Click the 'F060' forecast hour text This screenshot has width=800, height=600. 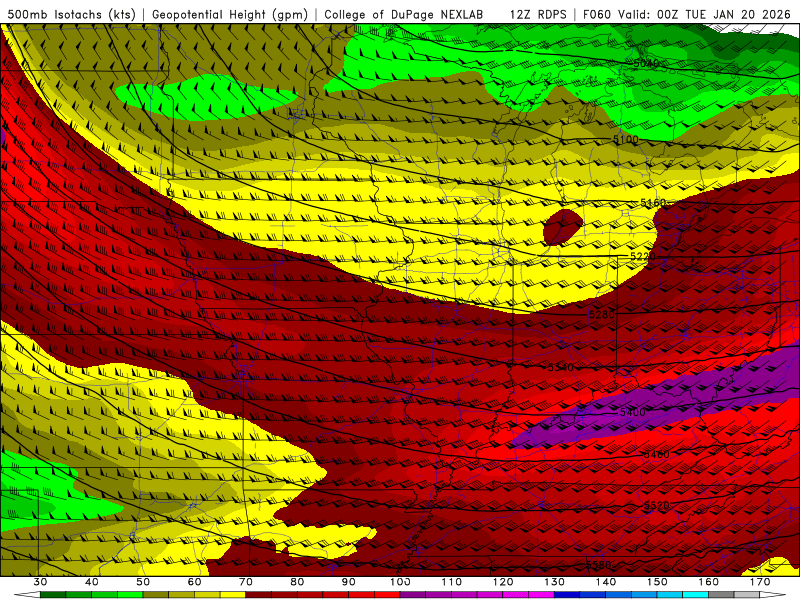(596, 15)
